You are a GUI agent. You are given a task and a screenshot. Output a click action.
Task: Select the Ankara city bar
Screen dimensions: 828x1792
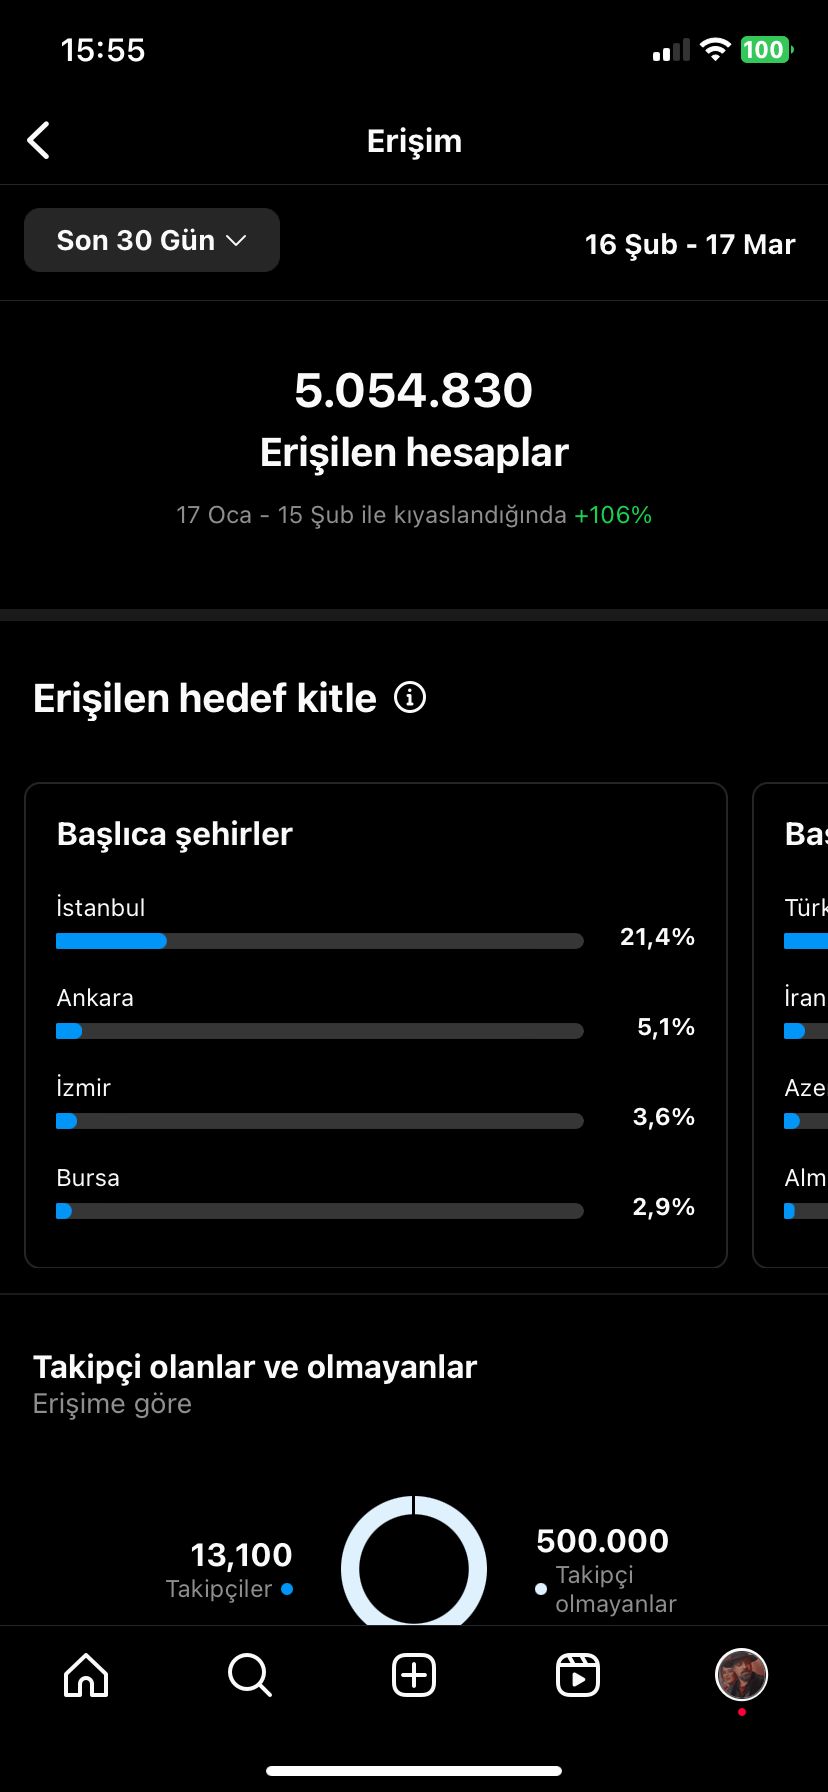320,1031
